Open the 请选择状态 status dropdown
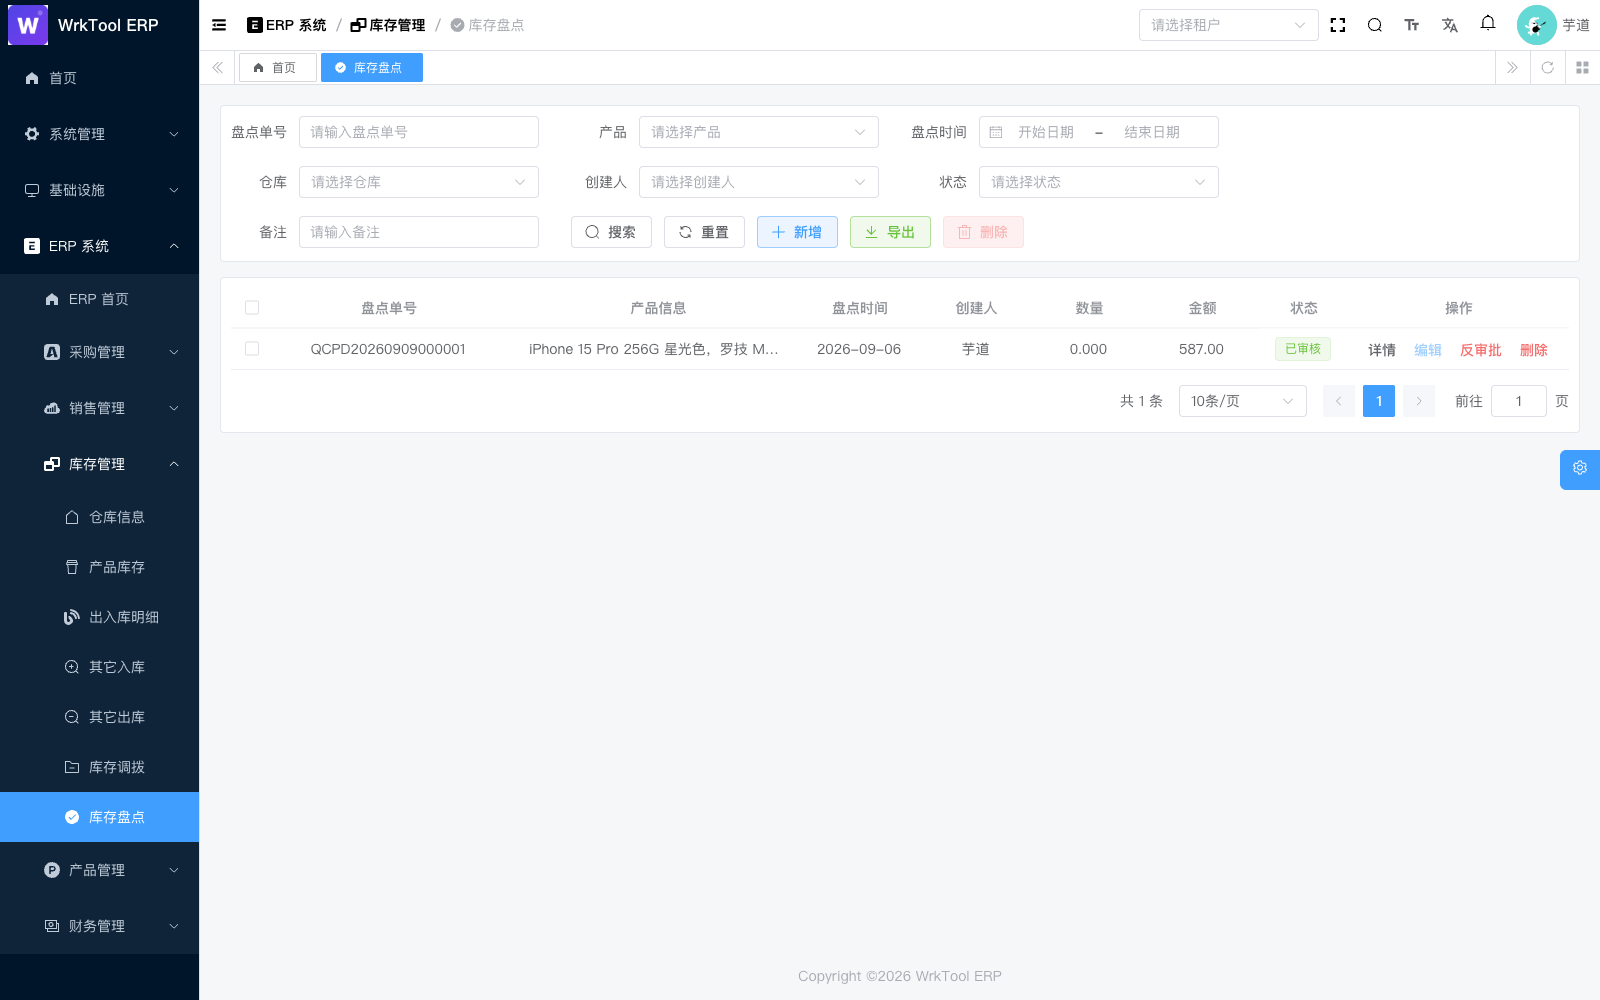This screenshot has width=1600, height=1000. pos(1098,182)
